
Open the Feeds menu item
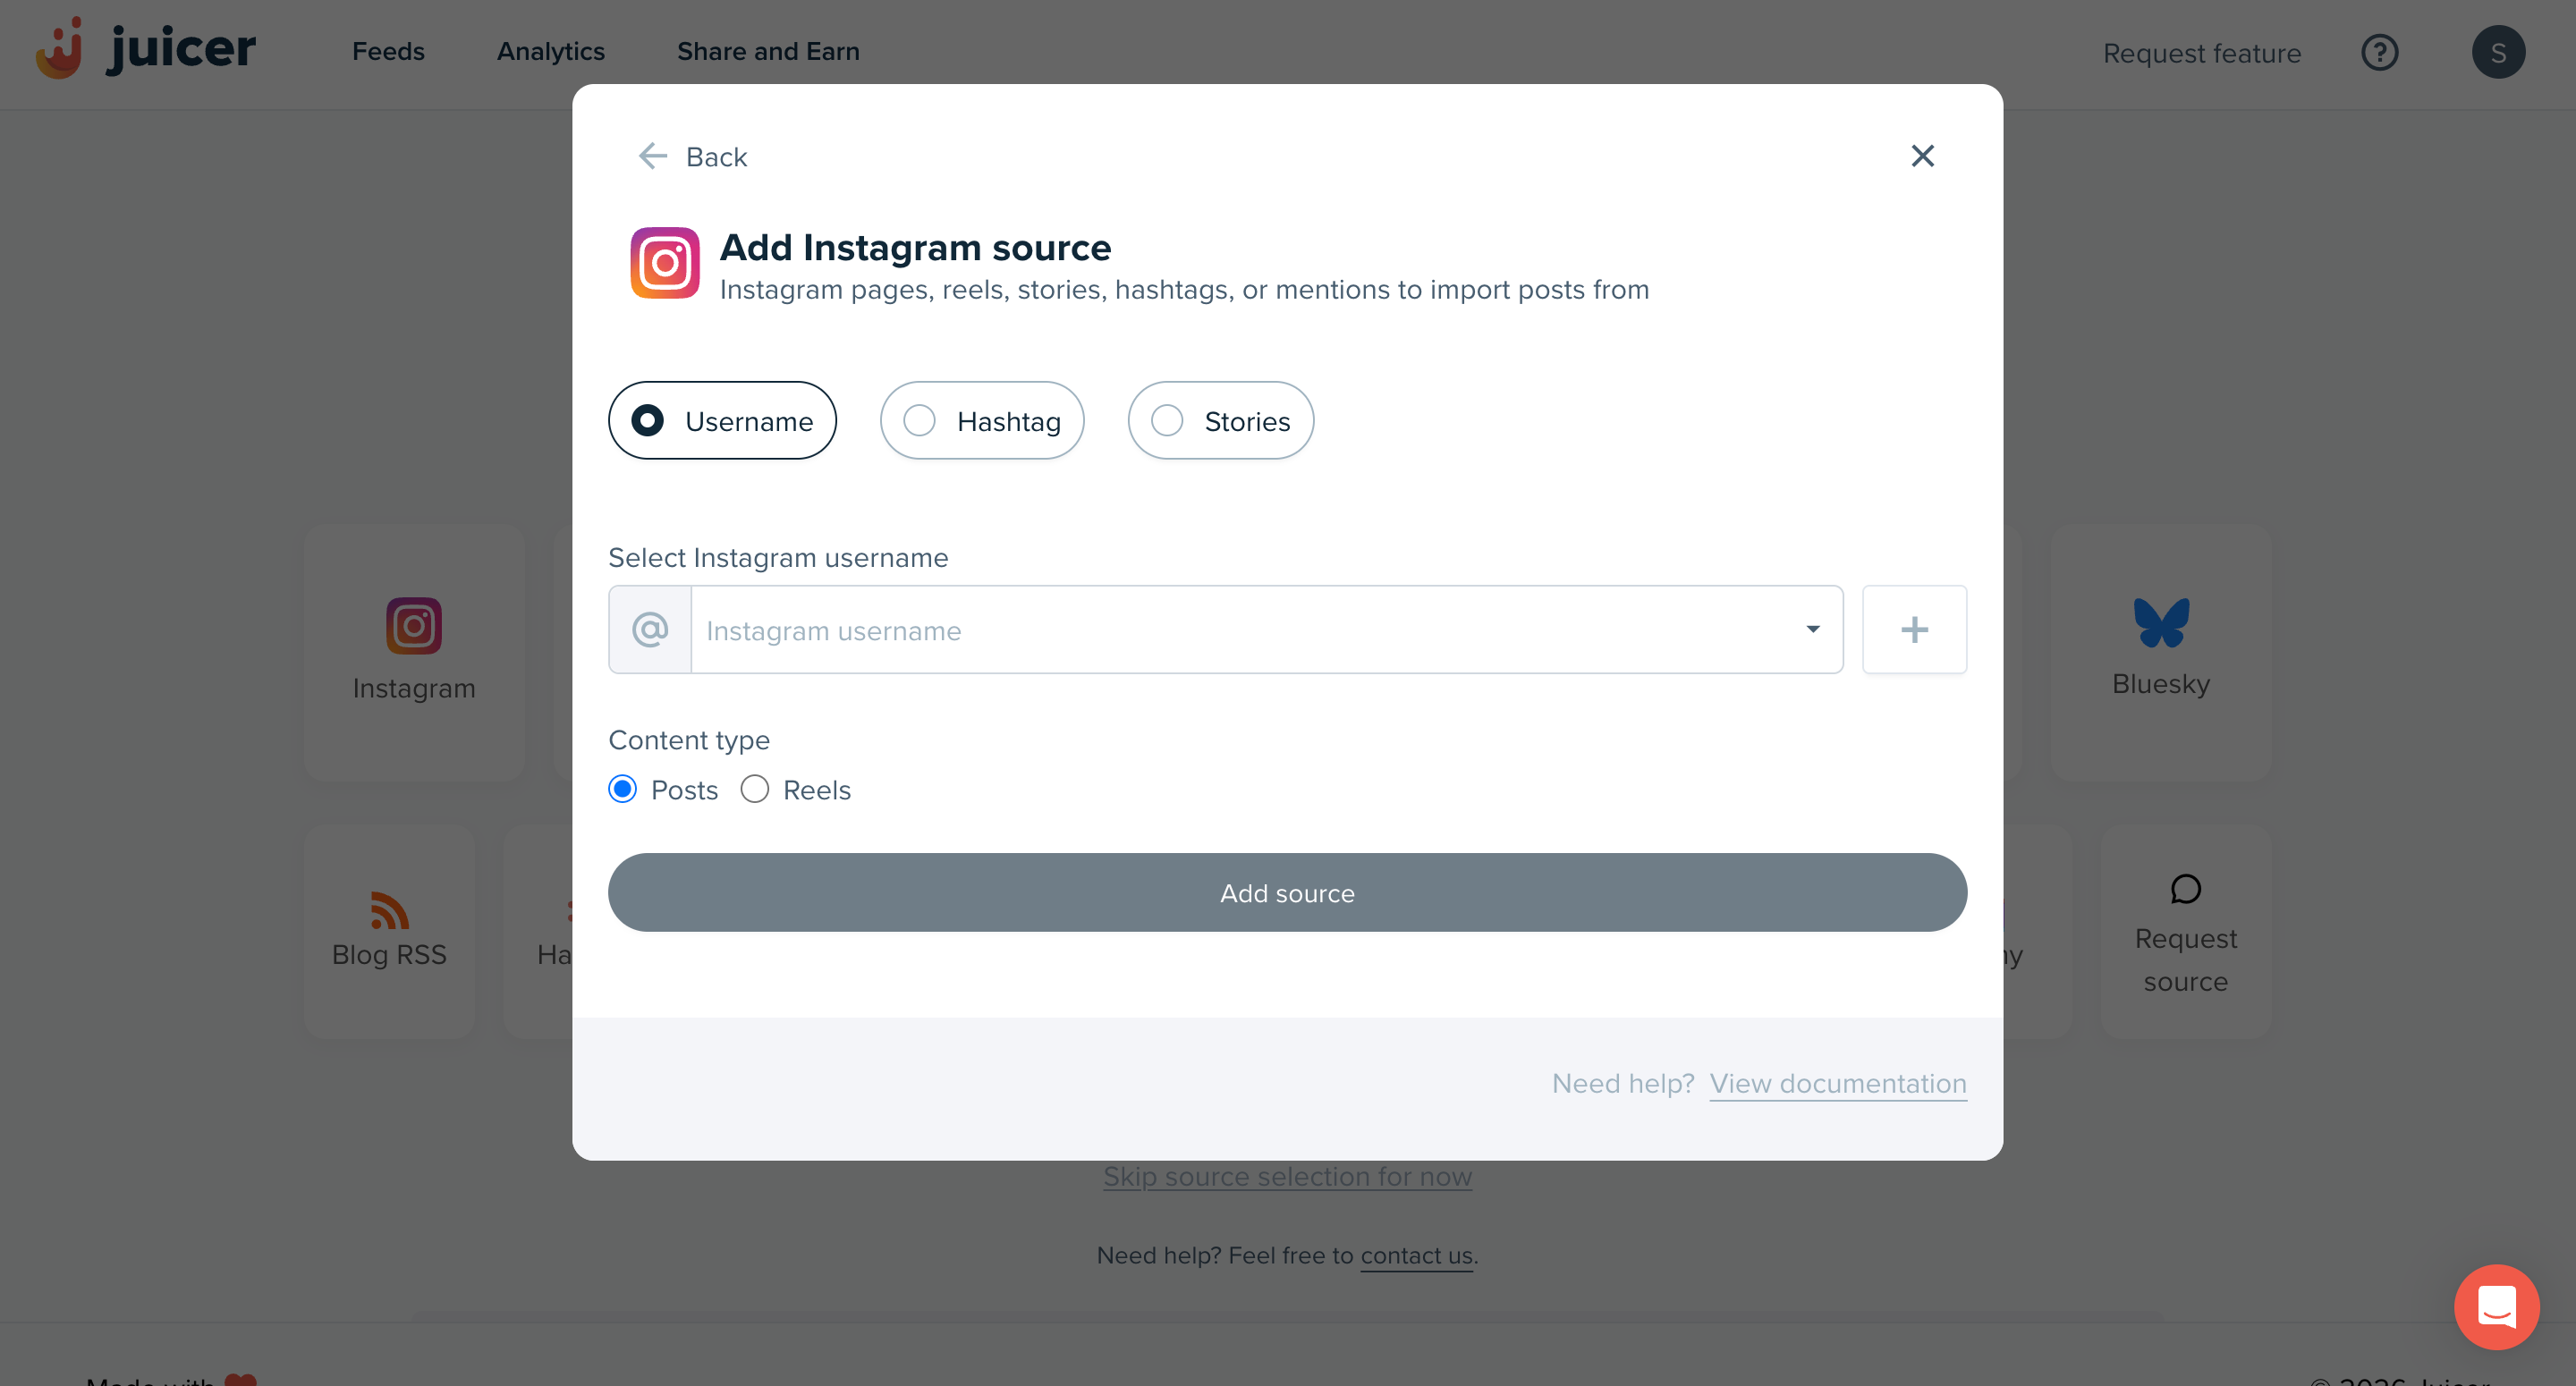click(388, 51)
